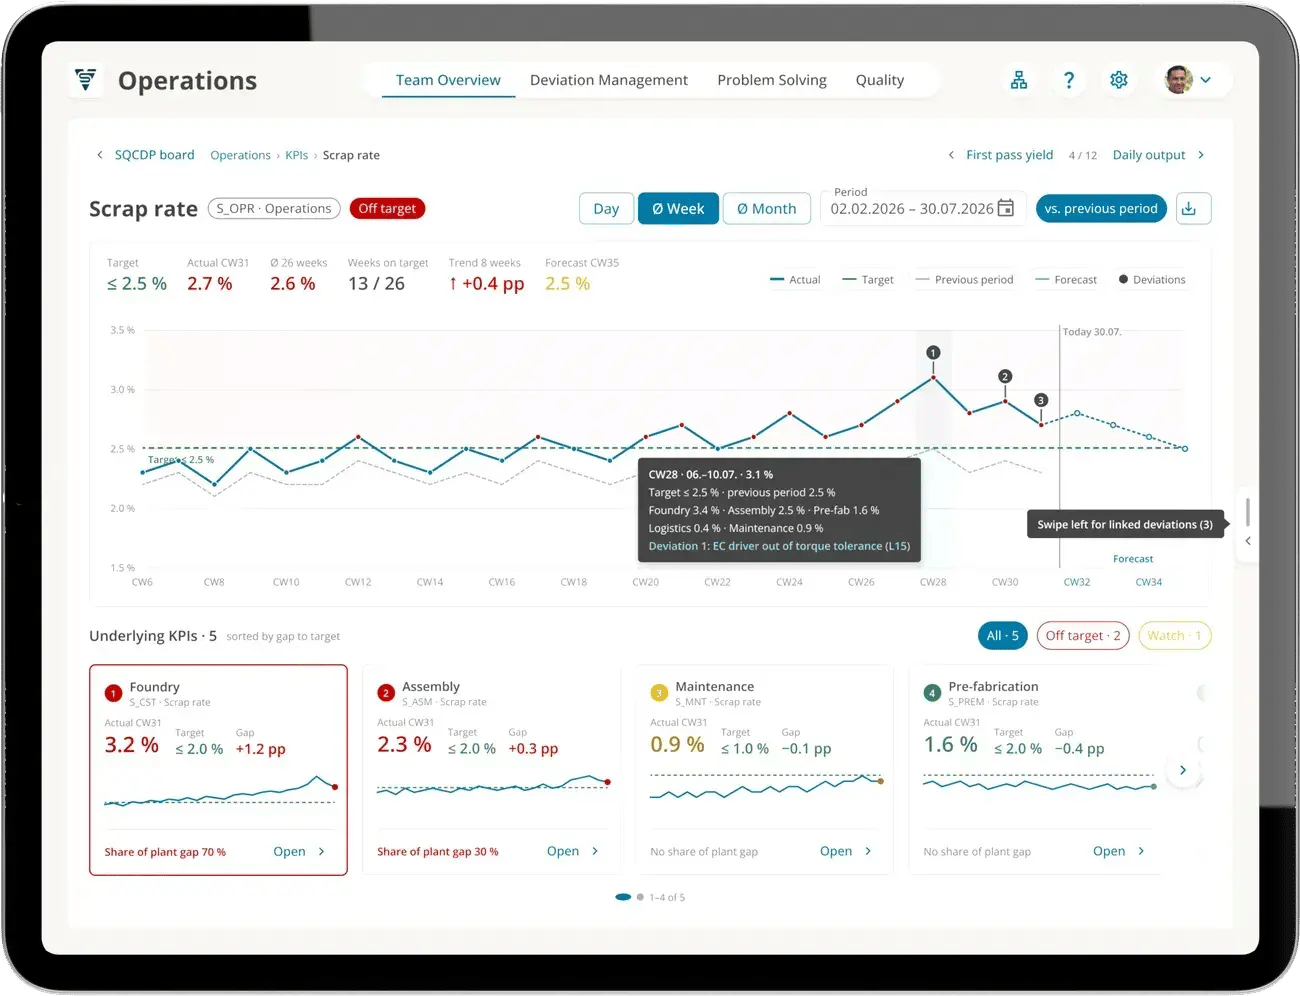Switch to Deviation Management tab

point(609,80)
